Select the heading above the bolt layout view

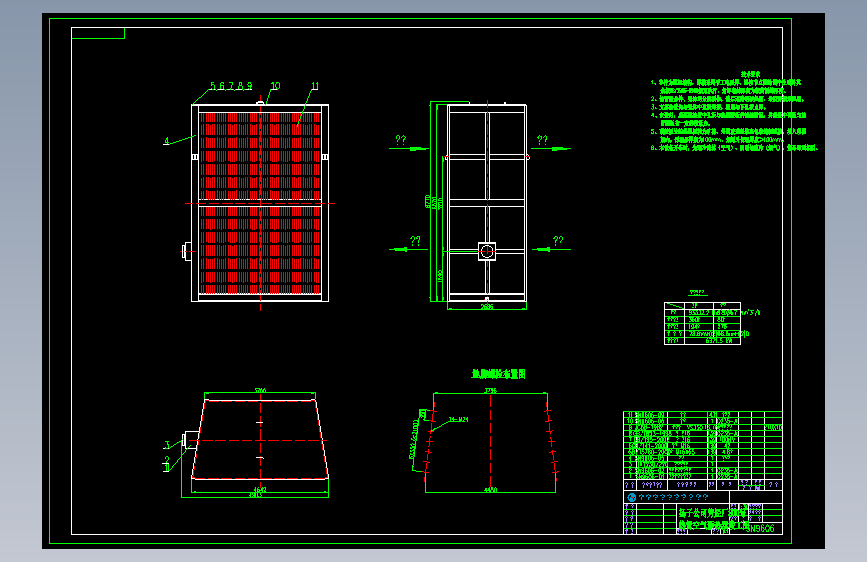pos(498,374)
